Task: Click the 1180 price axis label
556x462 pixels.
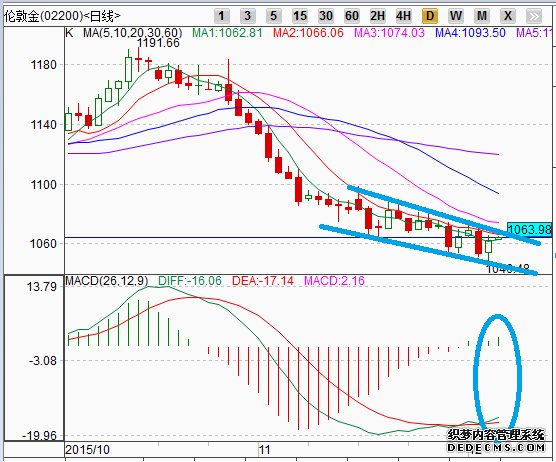Action: click(44, 65)
